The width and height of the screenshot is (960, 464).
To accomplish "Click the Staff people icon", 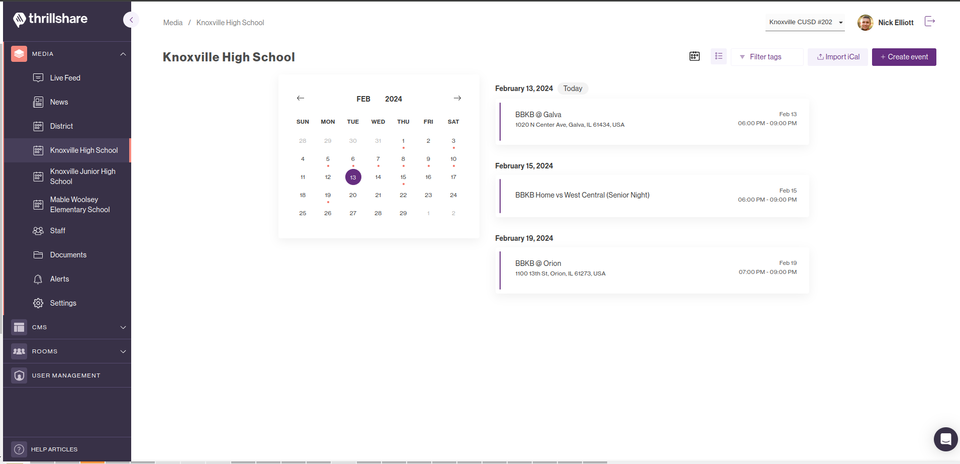I will pos(38,231).
